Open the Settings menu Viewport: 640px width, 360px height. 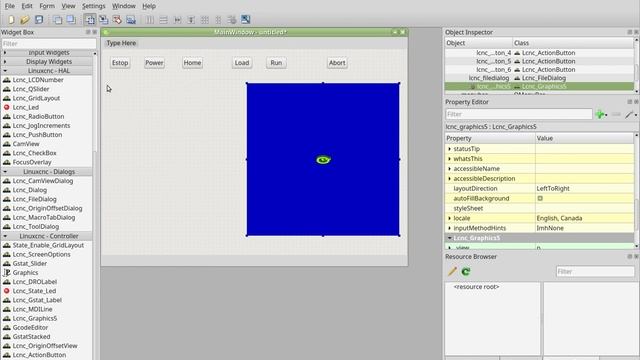93,6
